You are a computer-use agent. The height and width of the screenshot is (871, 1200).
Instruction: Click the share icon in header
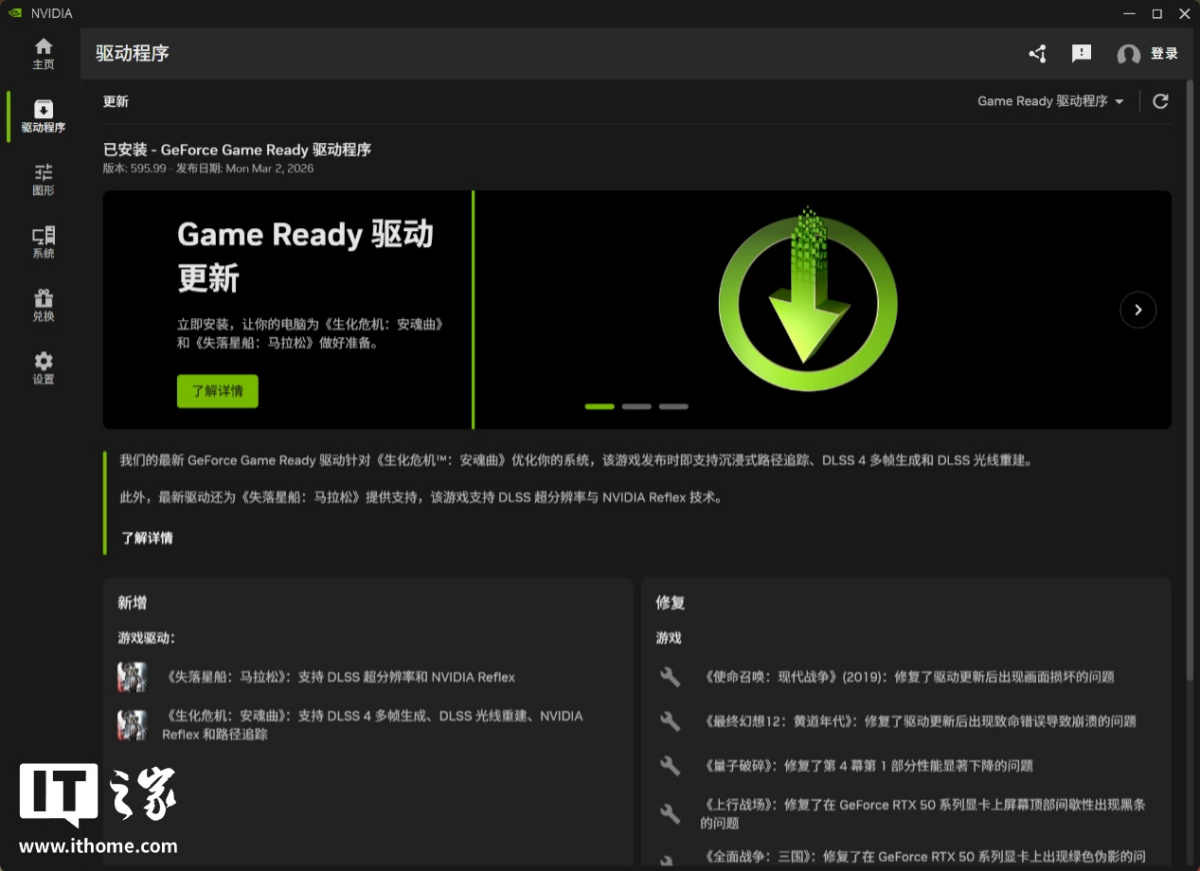click(x=1037, y=54)
